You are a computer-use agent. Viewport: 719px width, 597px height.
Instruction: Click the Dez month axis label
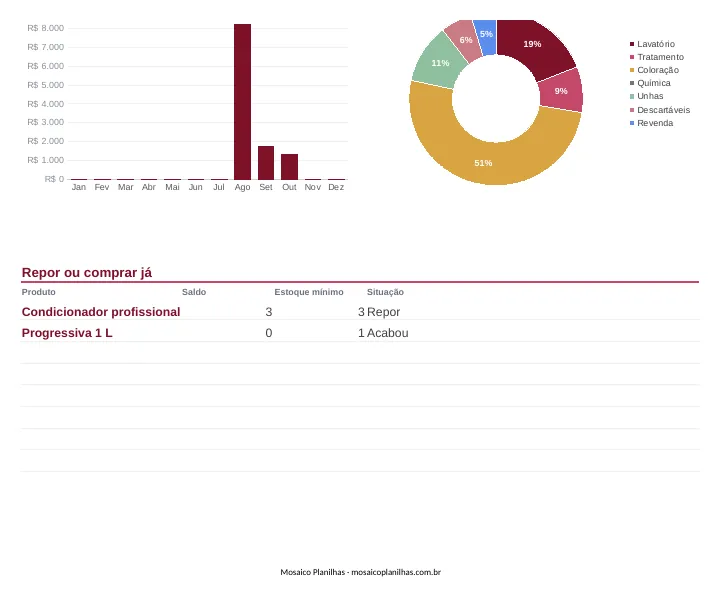click(336, 187)
